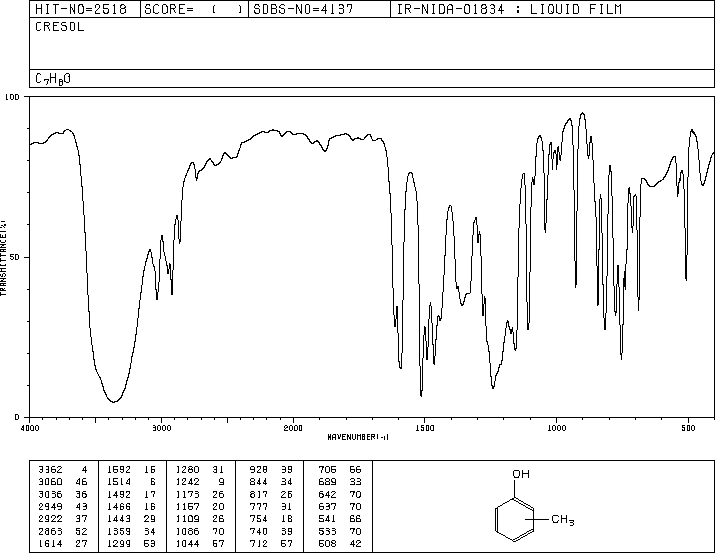The image size is (715, 553).
Task: Click the SDBS-NO=4137 label
Action: click(303, 9)
